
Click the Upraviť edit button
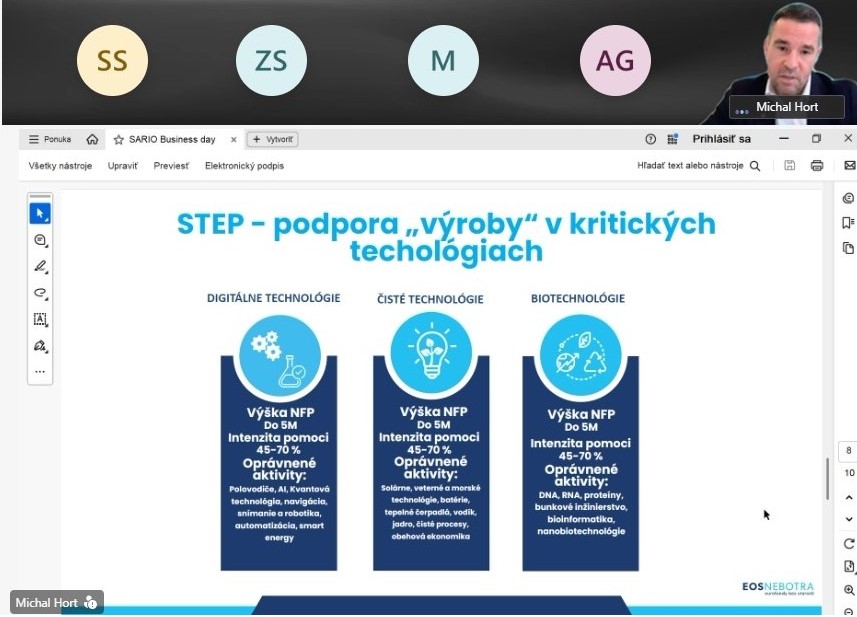pos(123,166)
